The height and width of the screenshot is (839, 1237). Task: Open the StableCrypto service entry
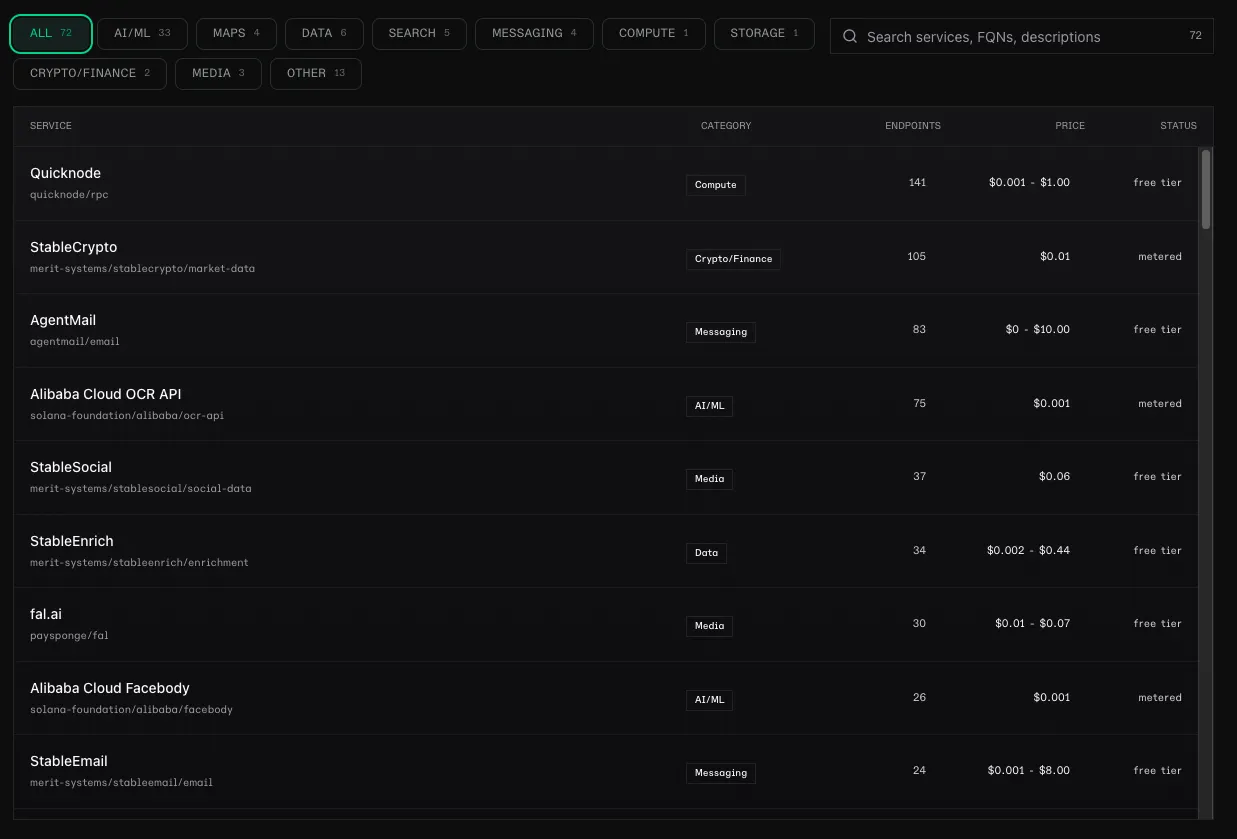[x=606, y=257]
